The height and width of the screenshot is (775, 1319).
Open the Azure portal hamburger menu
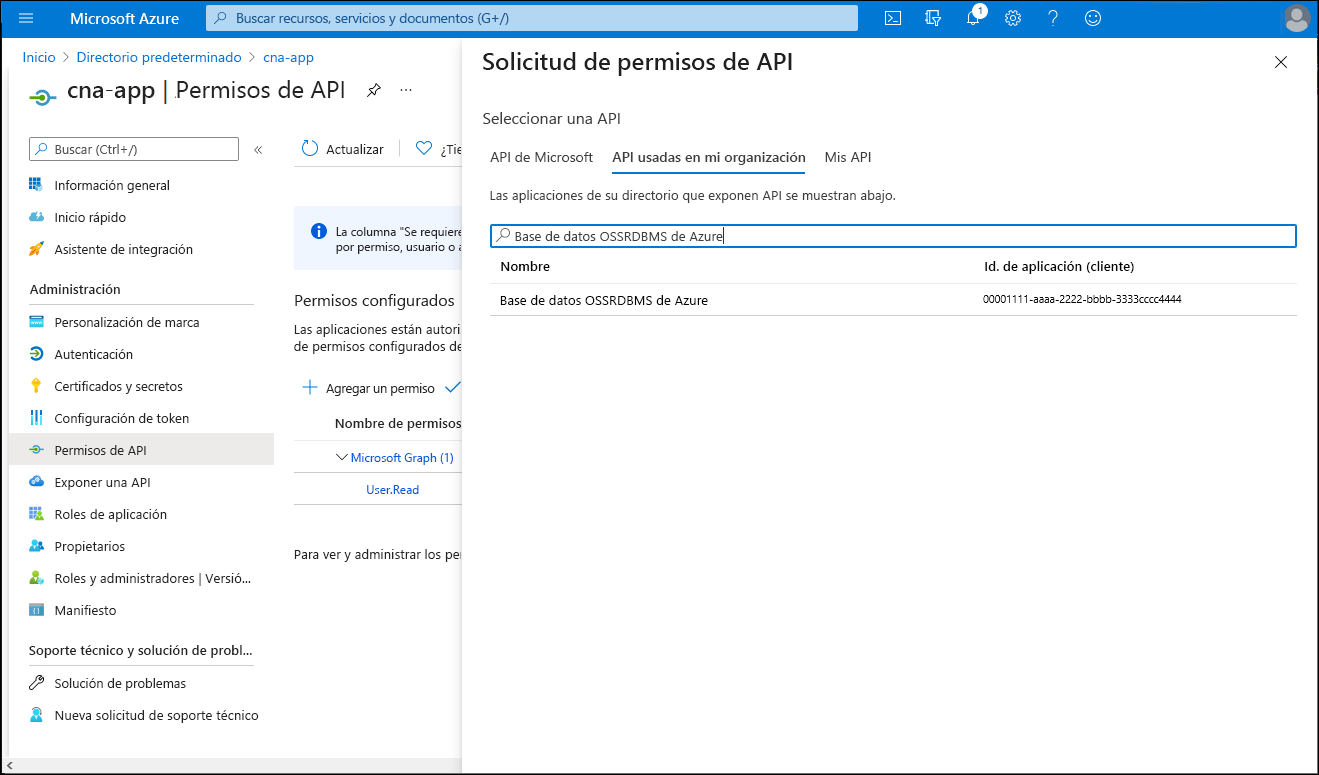click(26, 18)
